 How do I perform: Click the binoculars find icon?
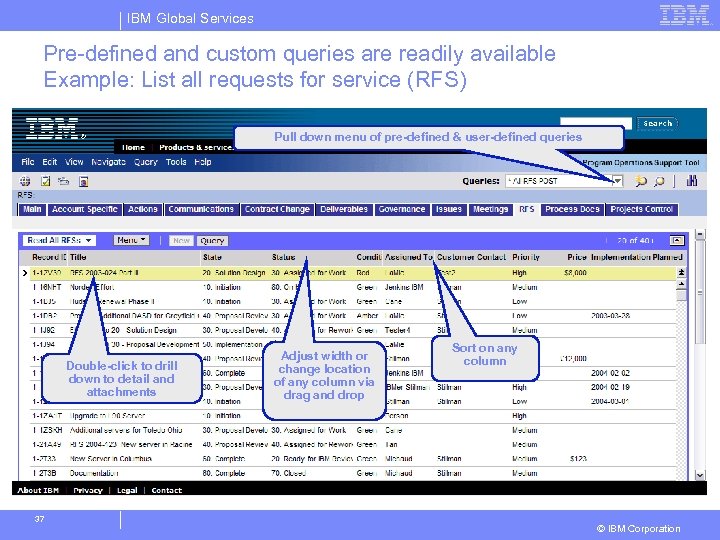[692, 181]
